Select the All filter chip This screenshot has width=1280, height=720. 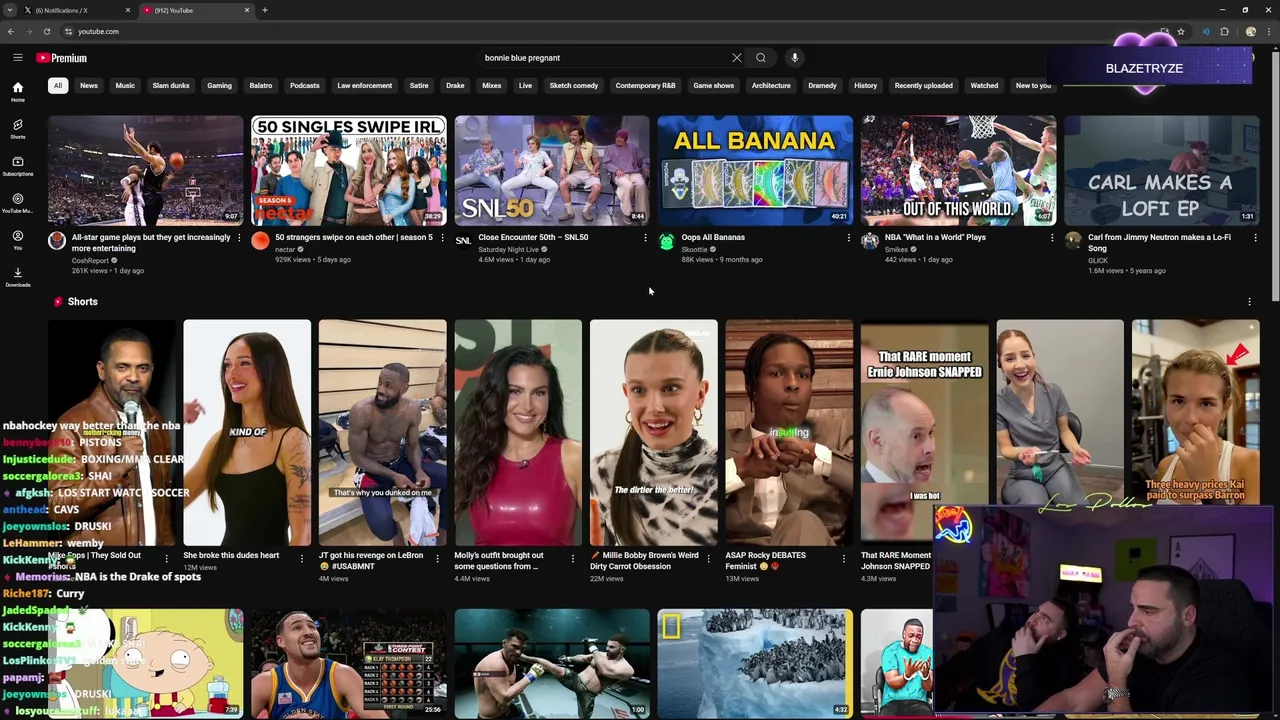click(x=58, y=85)
